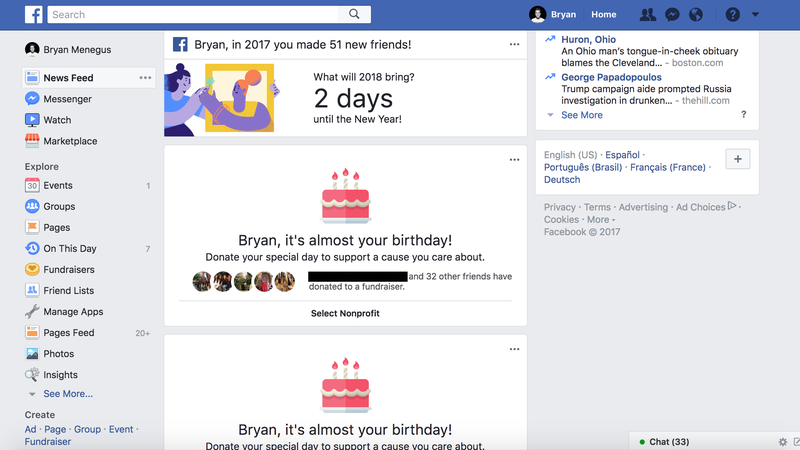Open options menu on 2017 friends post
Viewport: 800px width, 450px height.
(514, 44)
